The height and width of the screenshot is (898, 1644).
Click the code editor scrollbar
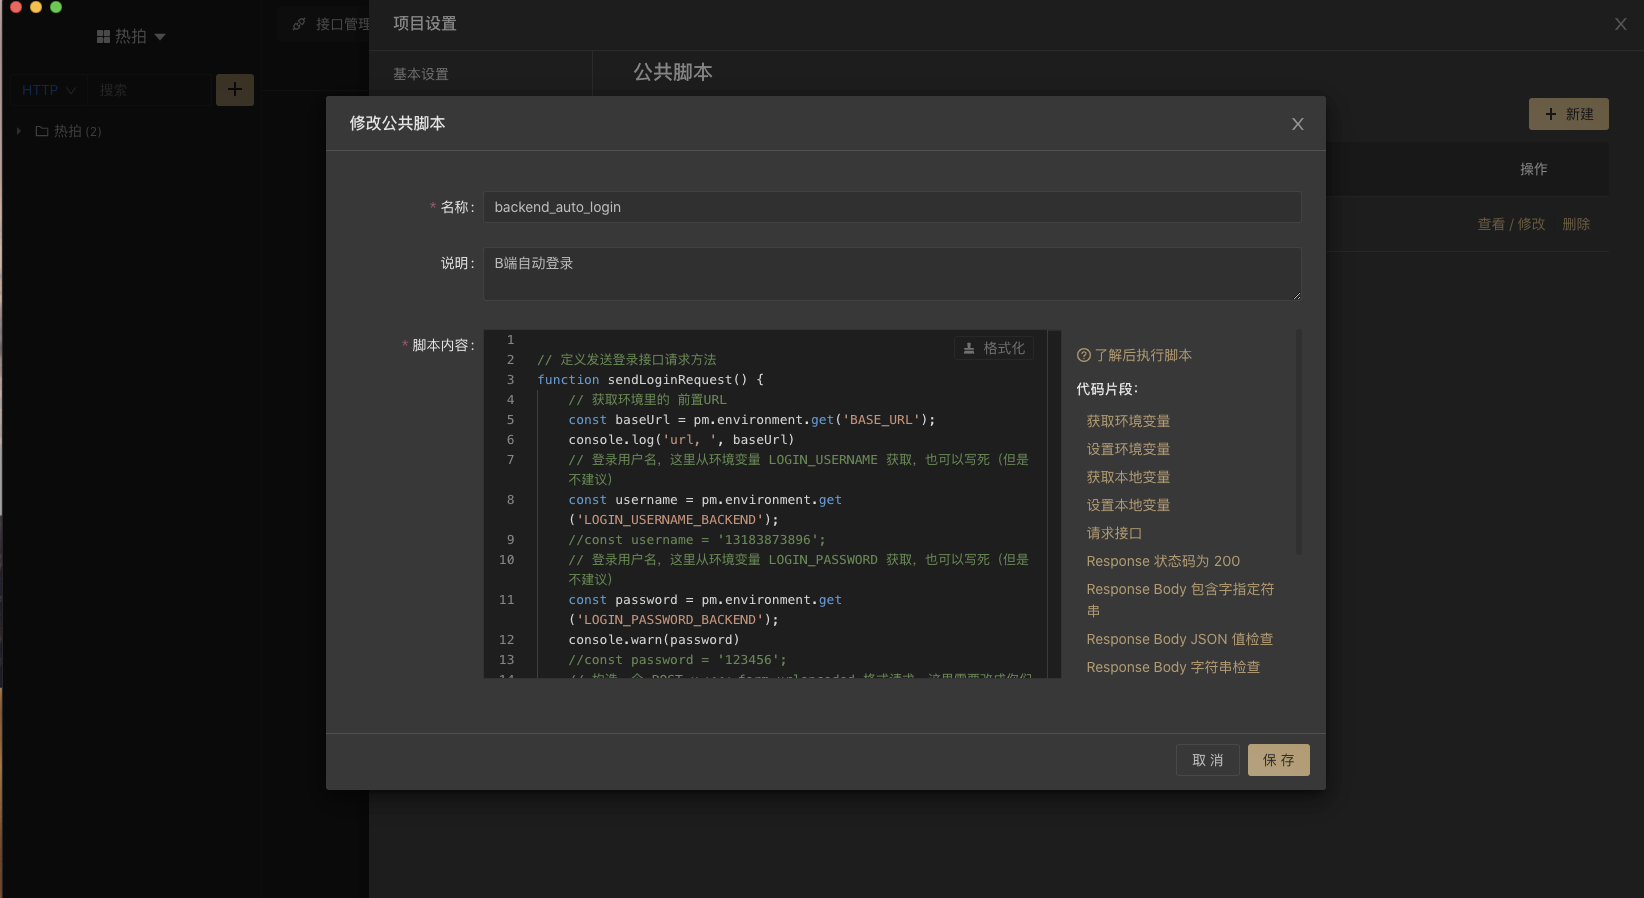coord(1054,504)
